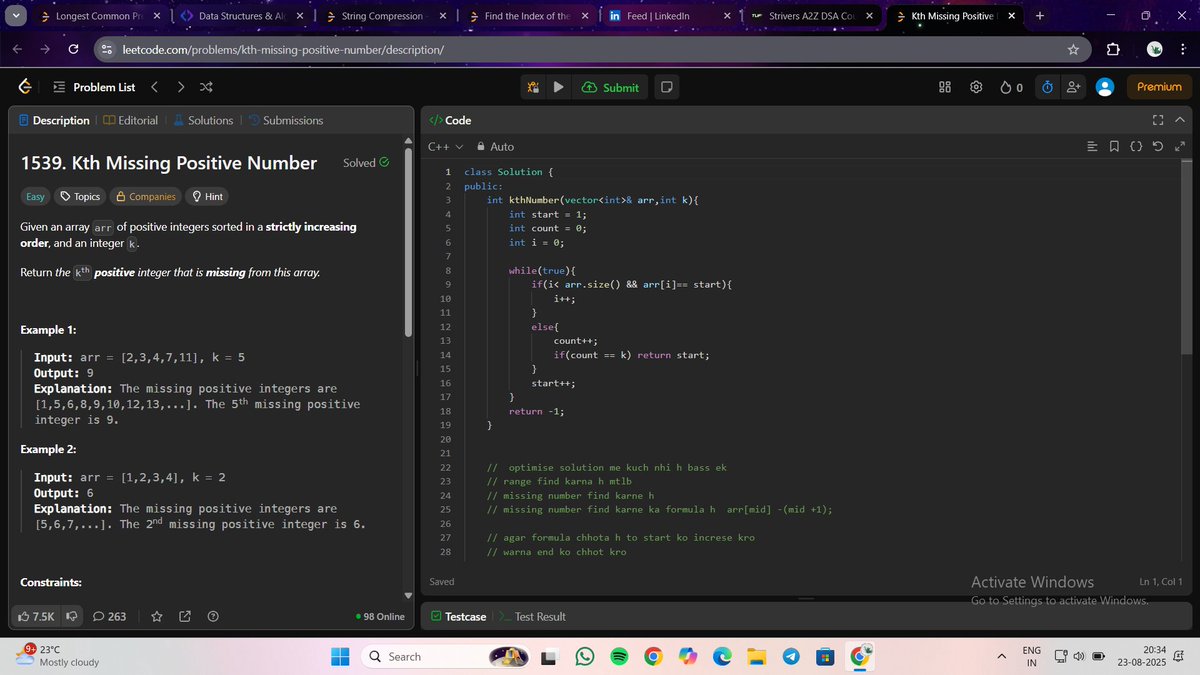The height and width of the screenshot is (675, 1200).
Task: Open Telegram from the taskbar
Action: 790,656
